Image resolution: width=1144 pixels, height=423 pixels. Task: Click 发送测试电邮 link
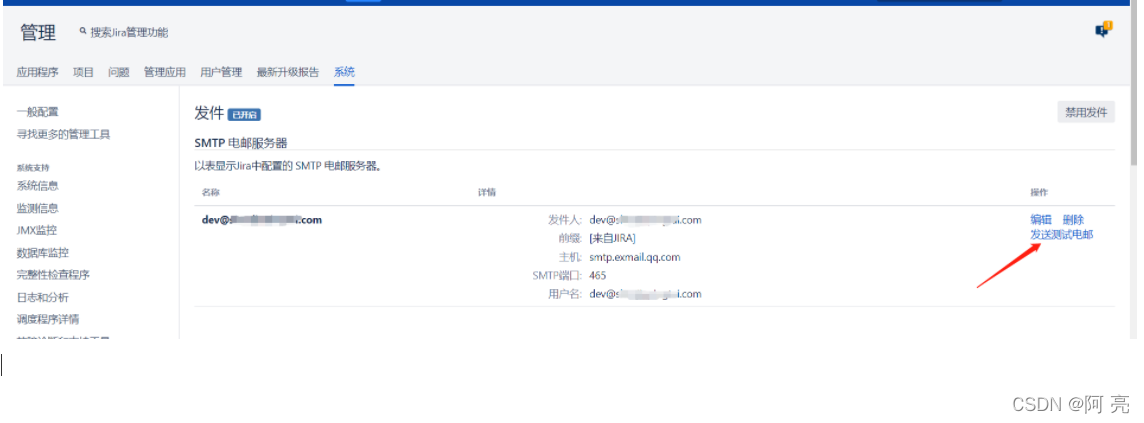click(1062, 235)
